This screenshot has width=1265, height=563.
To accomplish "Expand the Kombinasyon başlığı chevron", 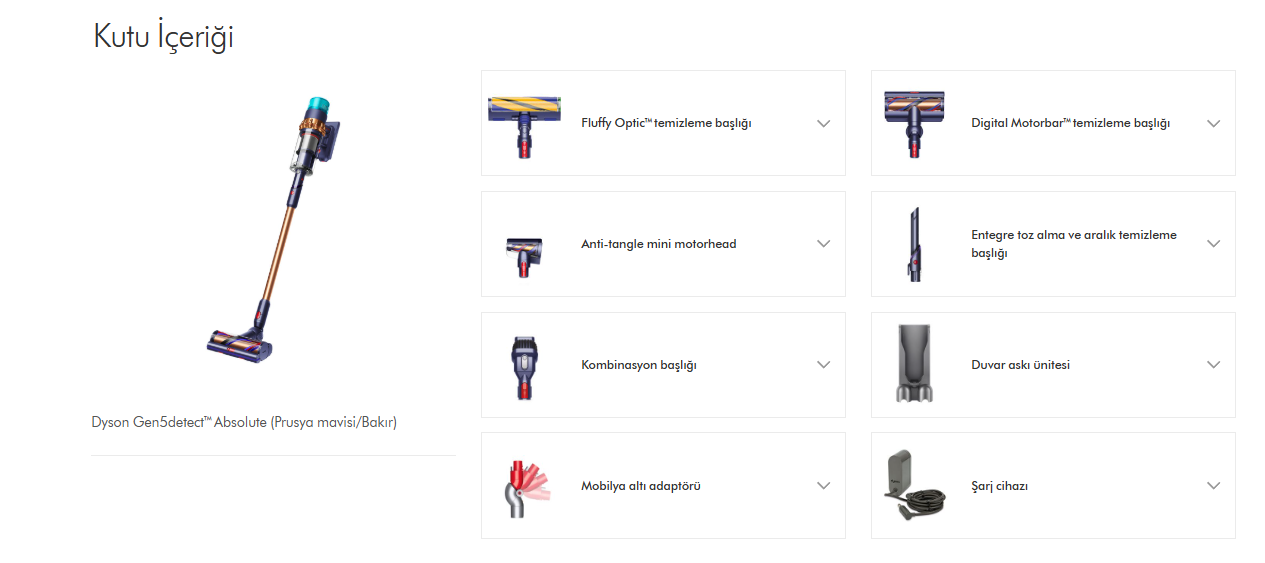I will (x=824, y=365).
